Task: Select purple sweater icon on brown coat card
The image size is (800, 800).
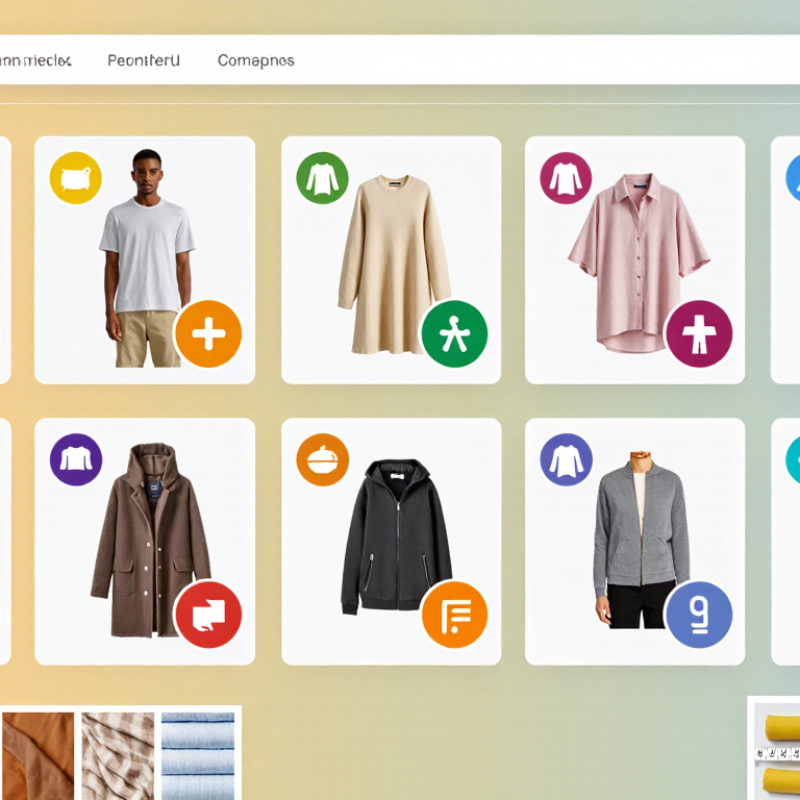Action: [x=76, y=460]
